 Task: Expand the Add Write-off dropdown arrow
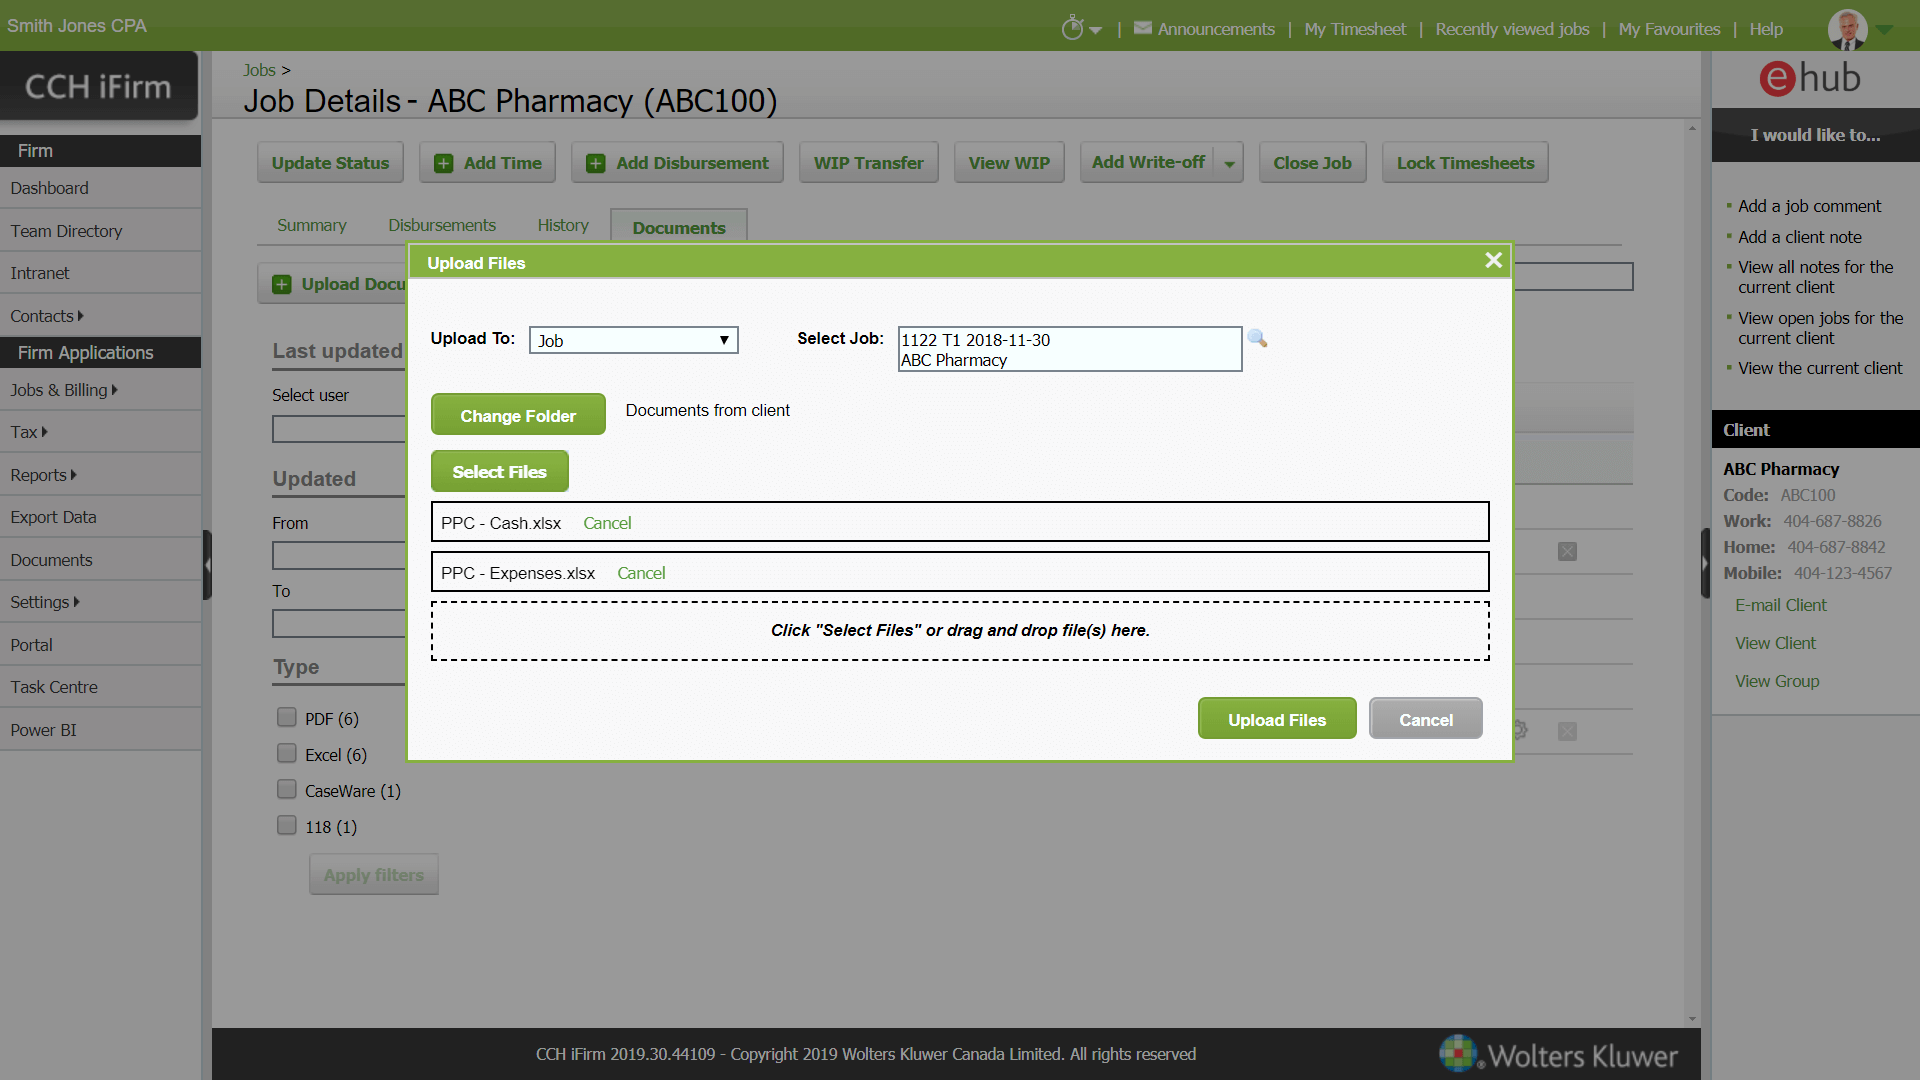1229,163
